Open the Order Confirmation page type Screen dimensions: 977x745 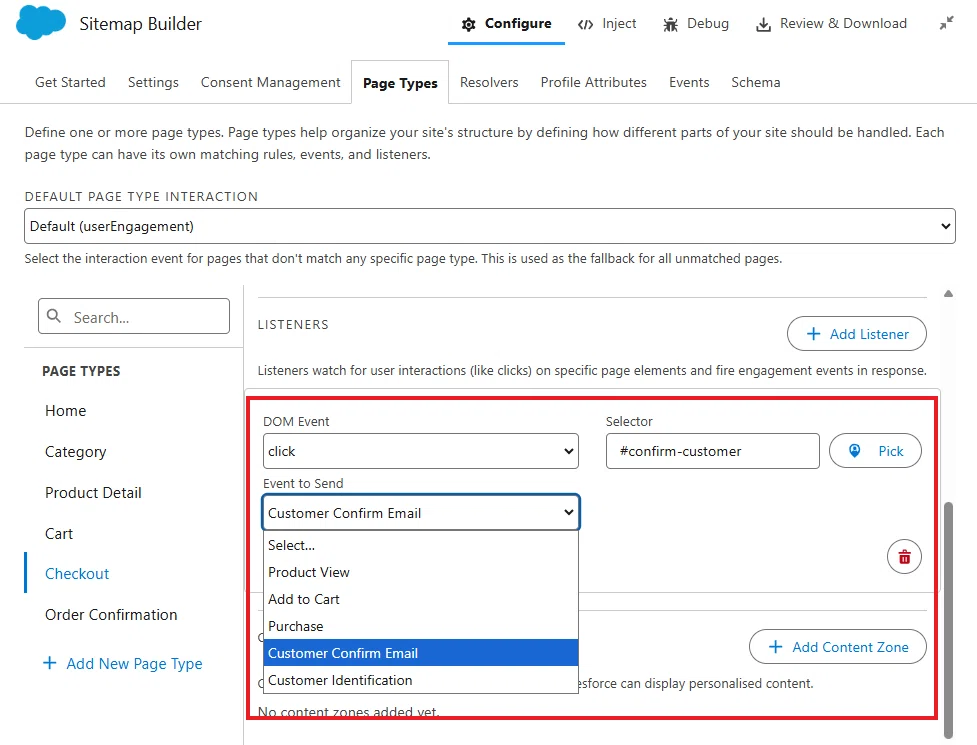[111, 615]
